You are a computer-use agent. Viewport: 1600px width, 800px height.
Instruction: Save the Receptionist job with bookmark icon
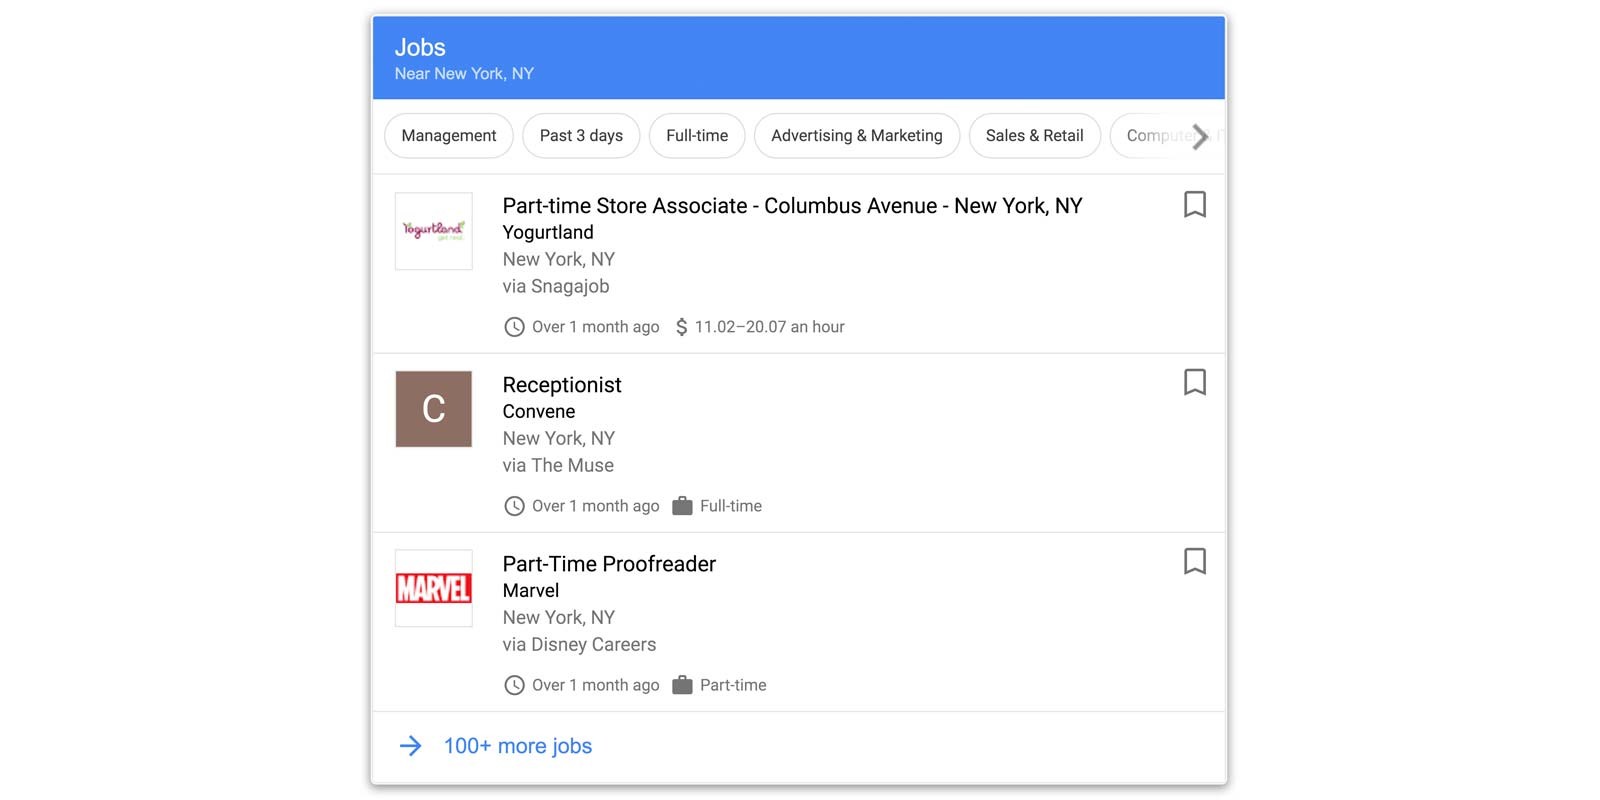point(1194,382)
